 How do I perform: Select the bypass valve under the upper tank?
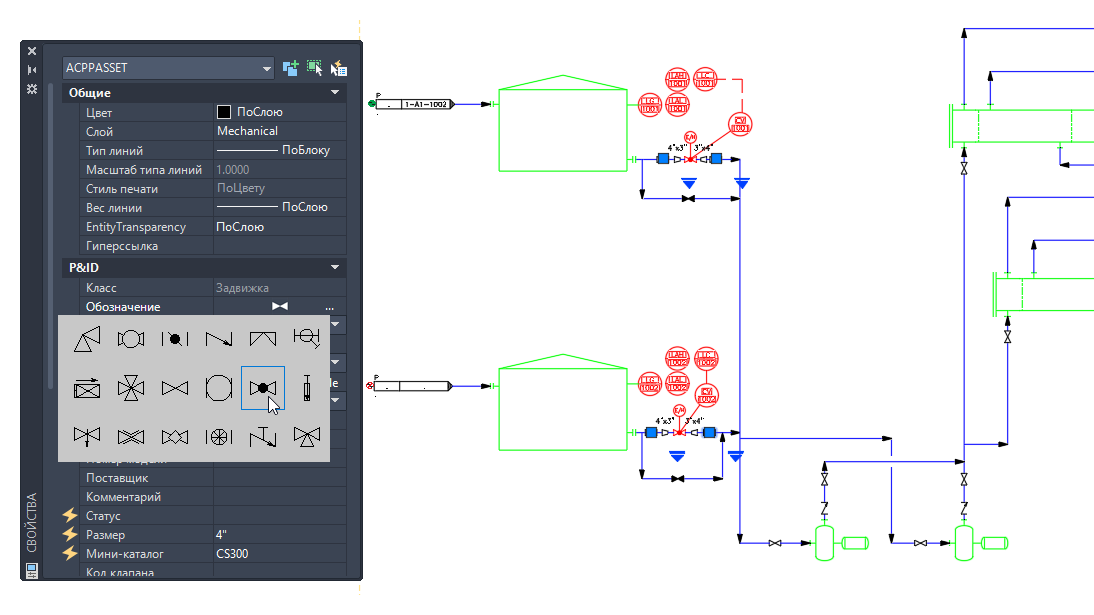click(688, 199)
